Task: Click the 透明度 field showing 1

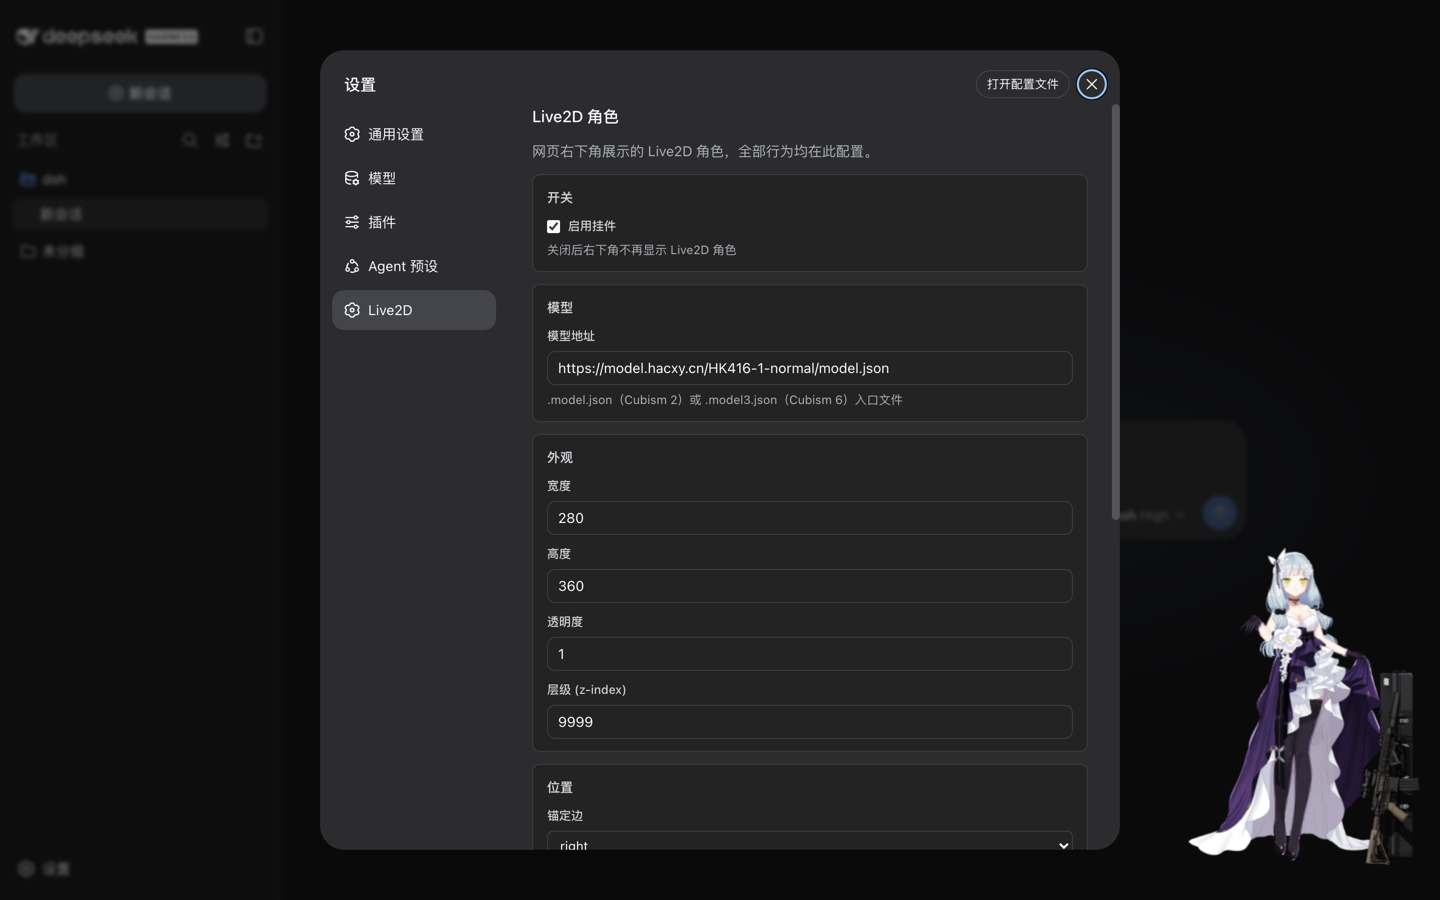Action: click(x=810, y=654)
